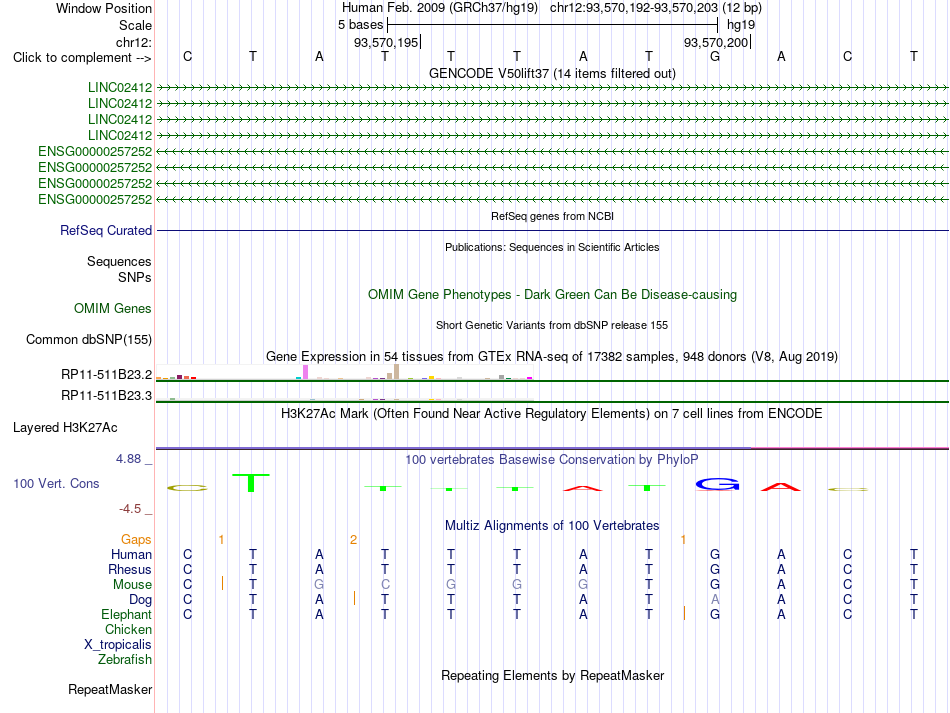The image size is (950, 713).
Task: Click the SNPs label of Publications track
Action: pos(135,277)
